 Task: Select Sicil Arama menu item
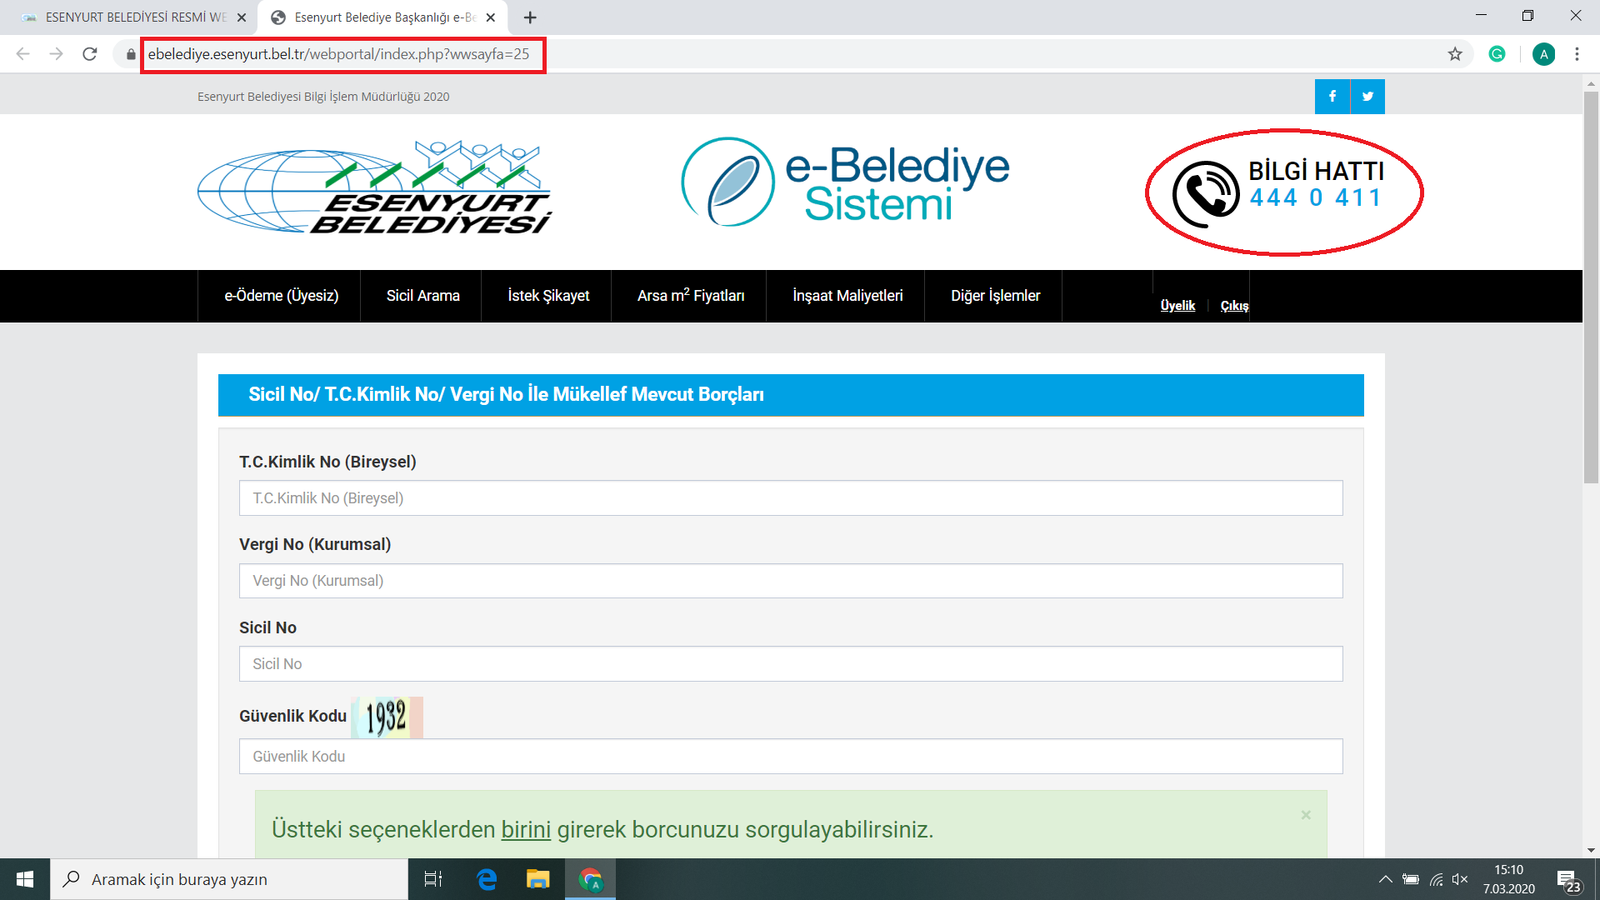point(423,296)
